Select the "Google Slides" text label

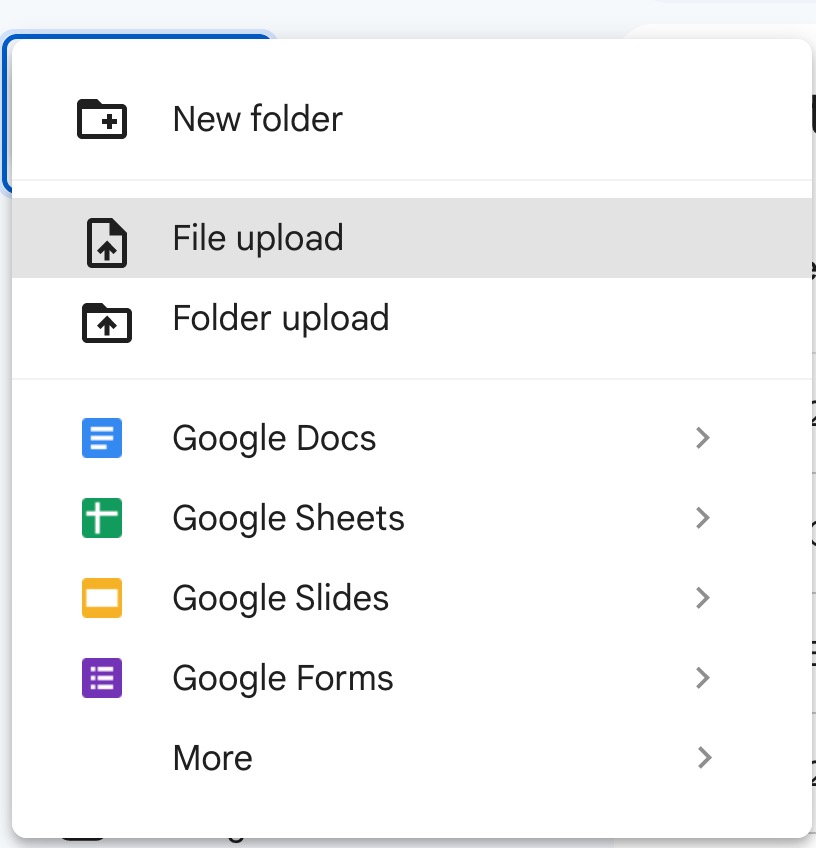click(x=280, y=599)
